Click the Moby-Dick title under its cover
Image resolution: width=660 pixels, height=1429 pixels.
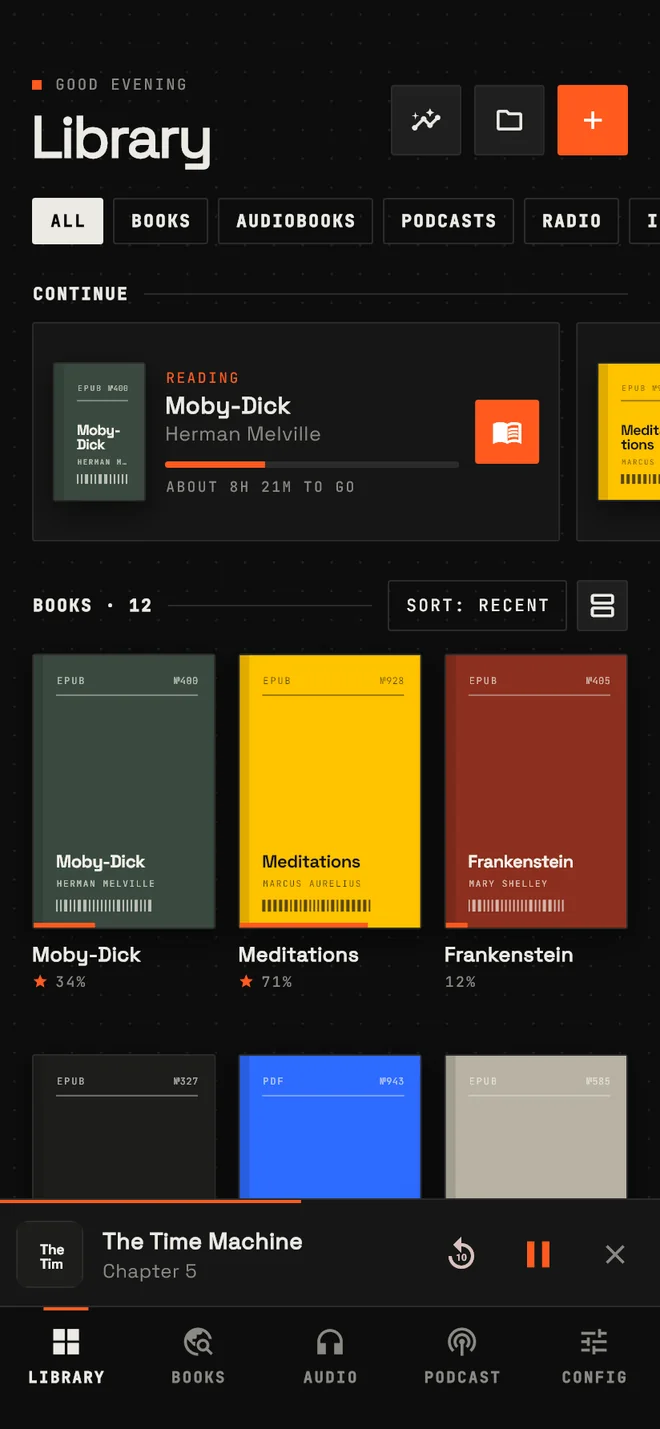pos(87,955)
